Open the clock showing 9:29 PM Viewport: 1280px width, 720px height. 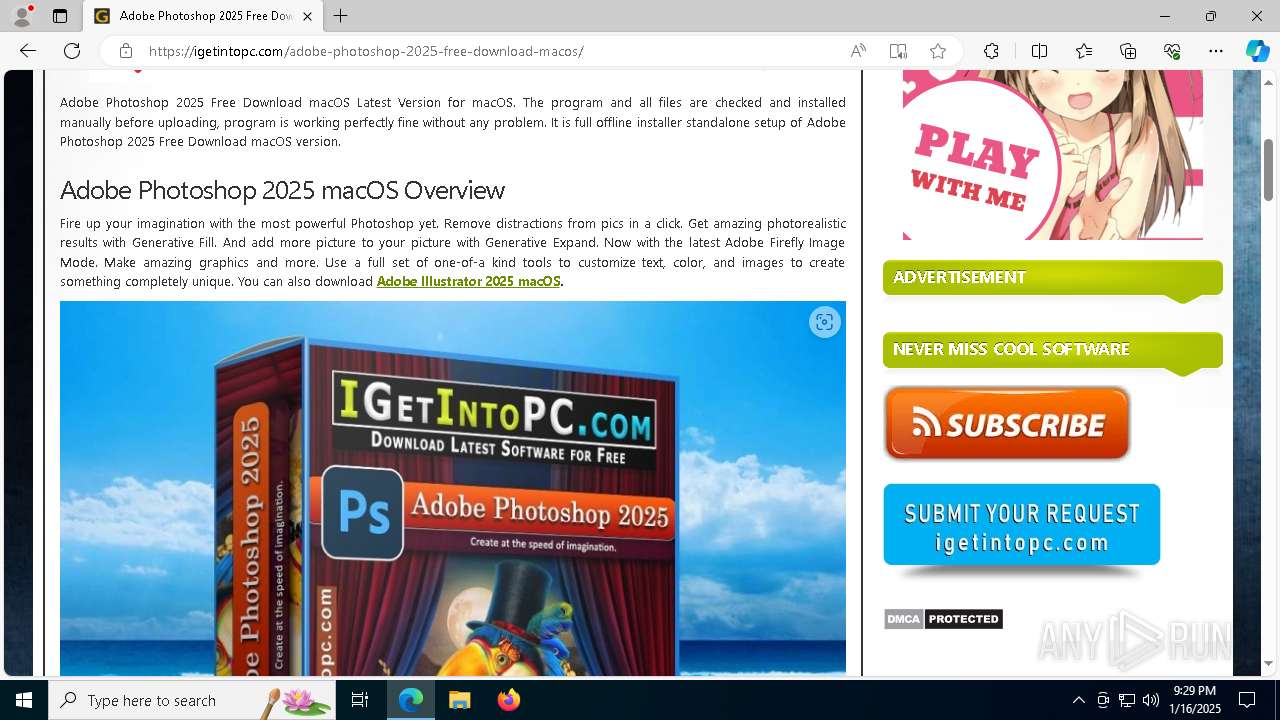click(x=1194, y=700)
